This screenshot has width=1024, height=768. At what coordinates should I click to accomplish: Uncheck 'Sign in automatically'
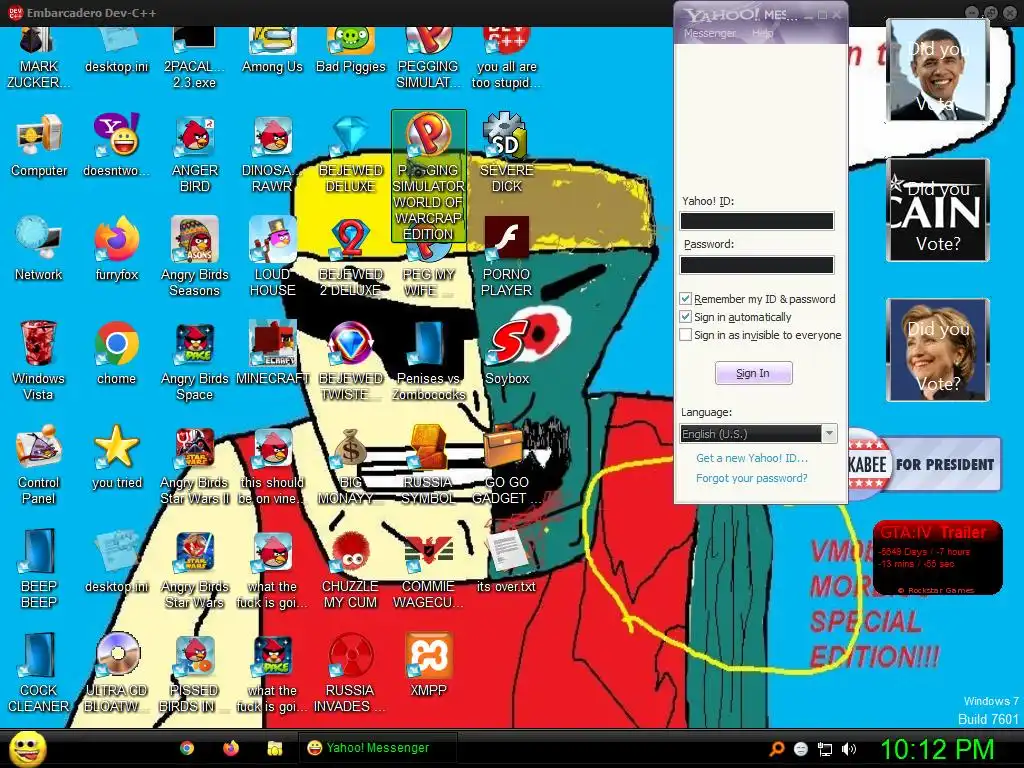(685, 317)
